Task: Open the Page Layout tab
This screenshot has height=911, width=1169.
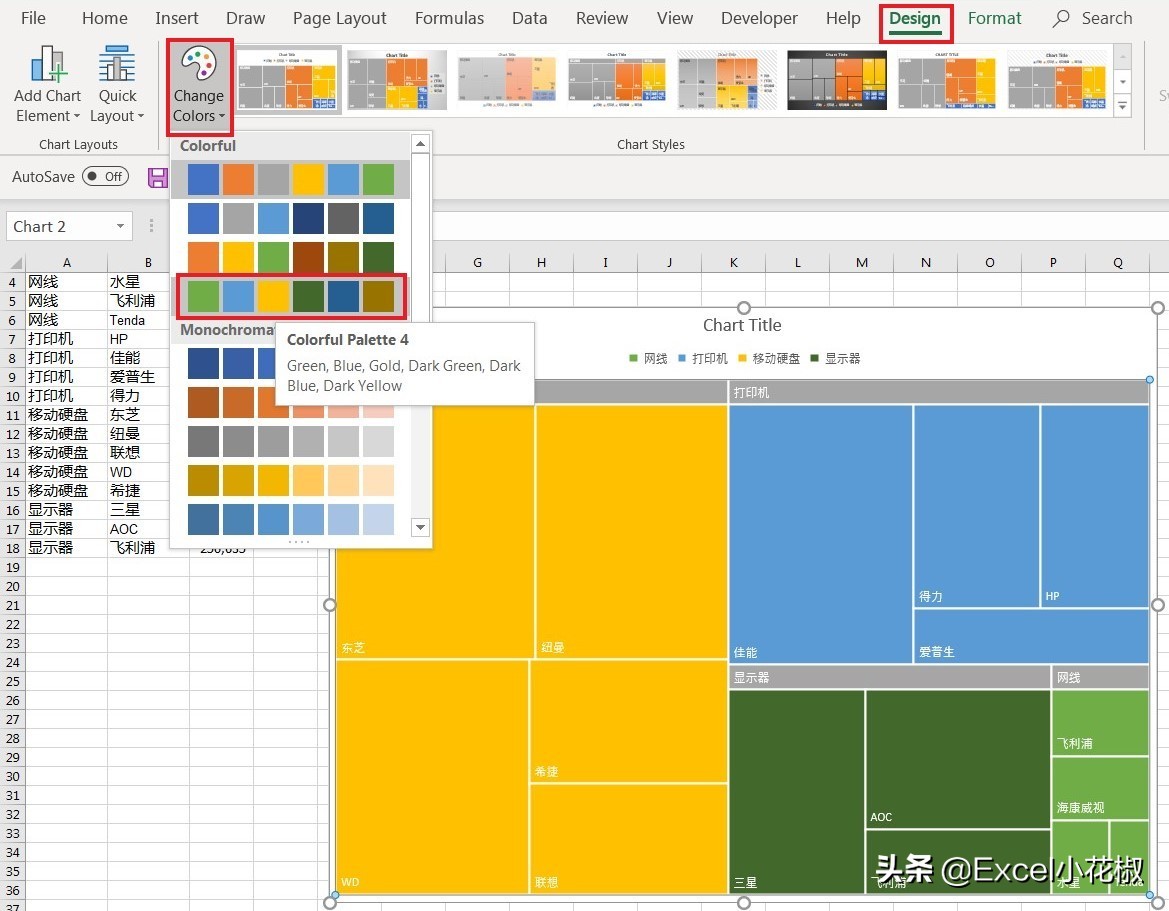Action: coord(339,19)
